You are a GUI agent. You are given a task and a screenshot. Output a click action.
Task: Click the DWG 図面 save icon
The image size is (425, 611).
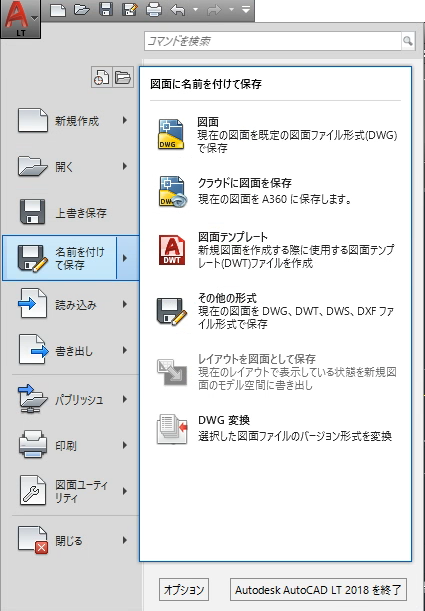click(171, 134)
